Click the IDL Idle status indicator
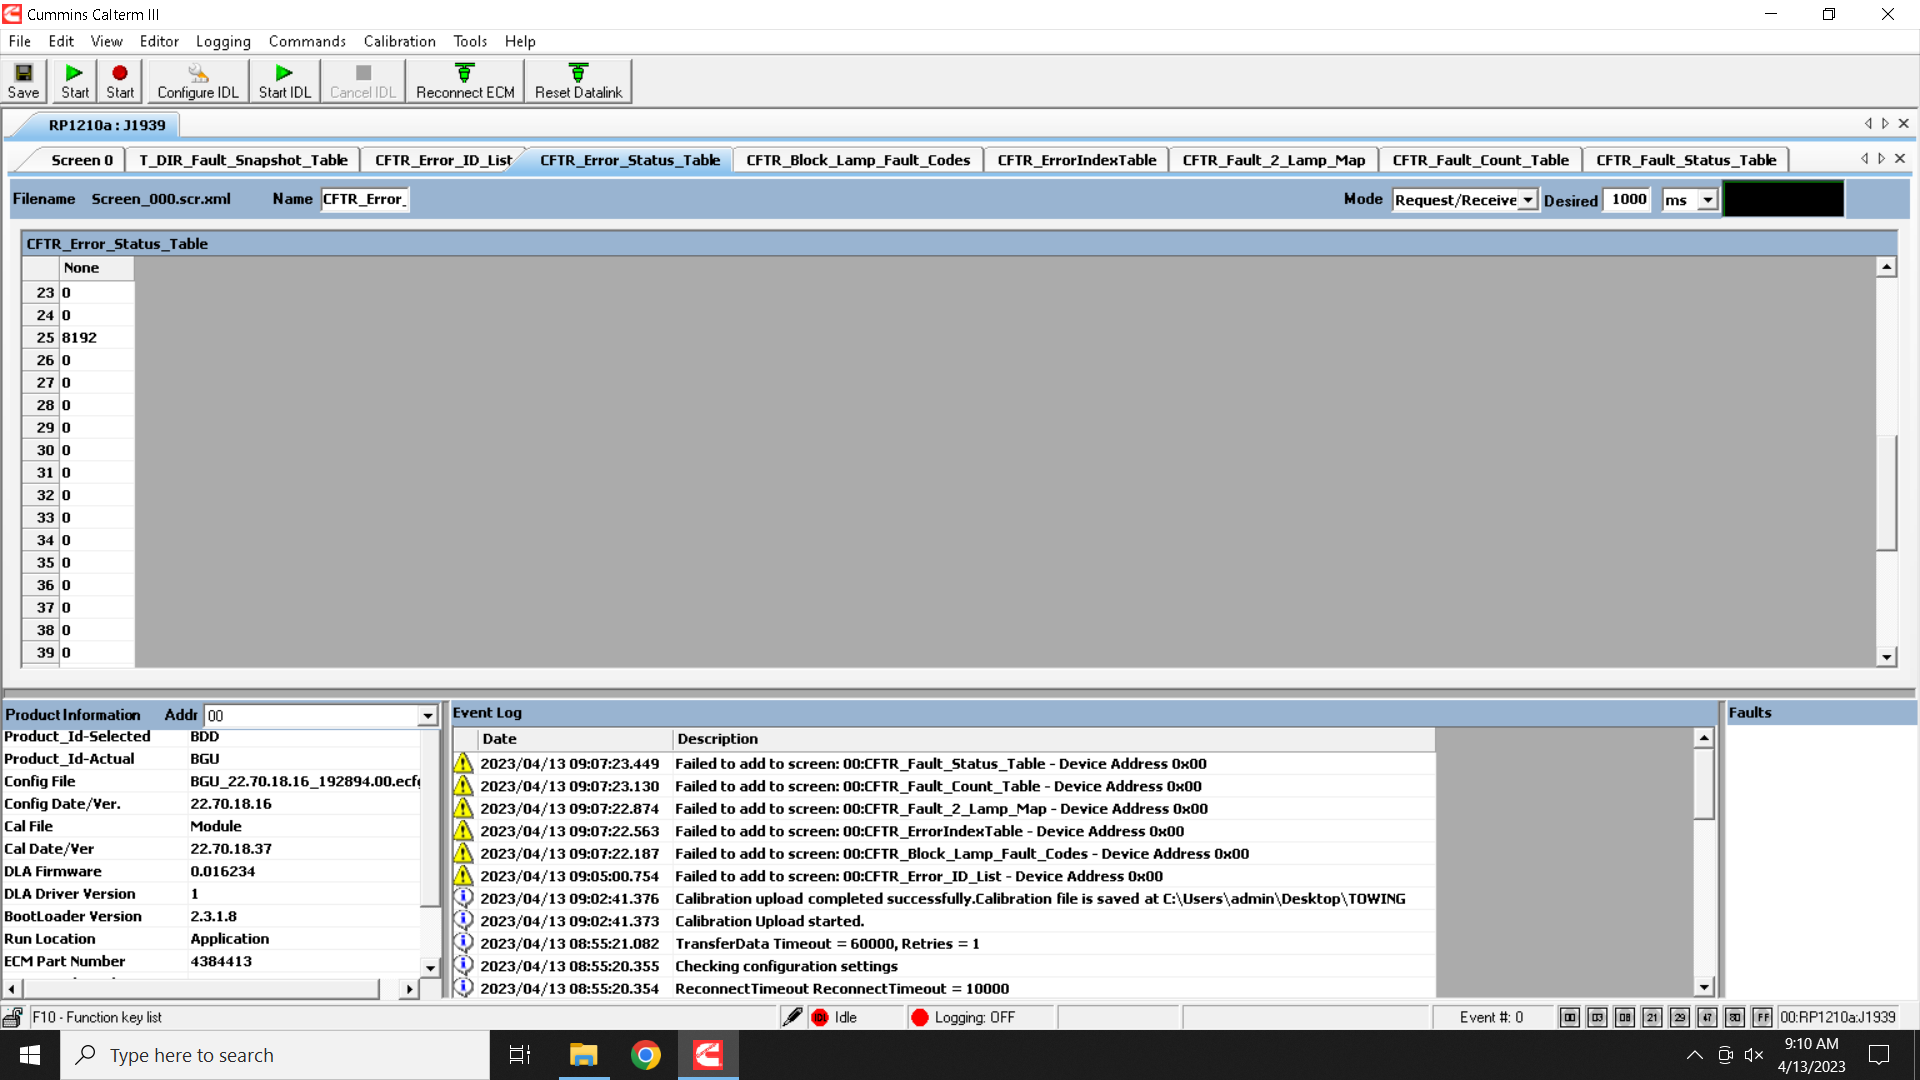Screen dimensions: 1920x1080 click(x=820, y=1017)
